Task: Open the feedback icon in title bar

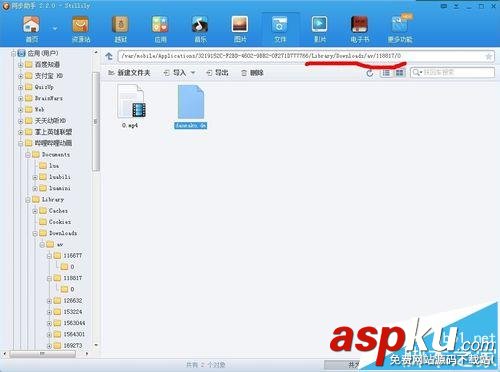Action: click(x=444, y=6)
